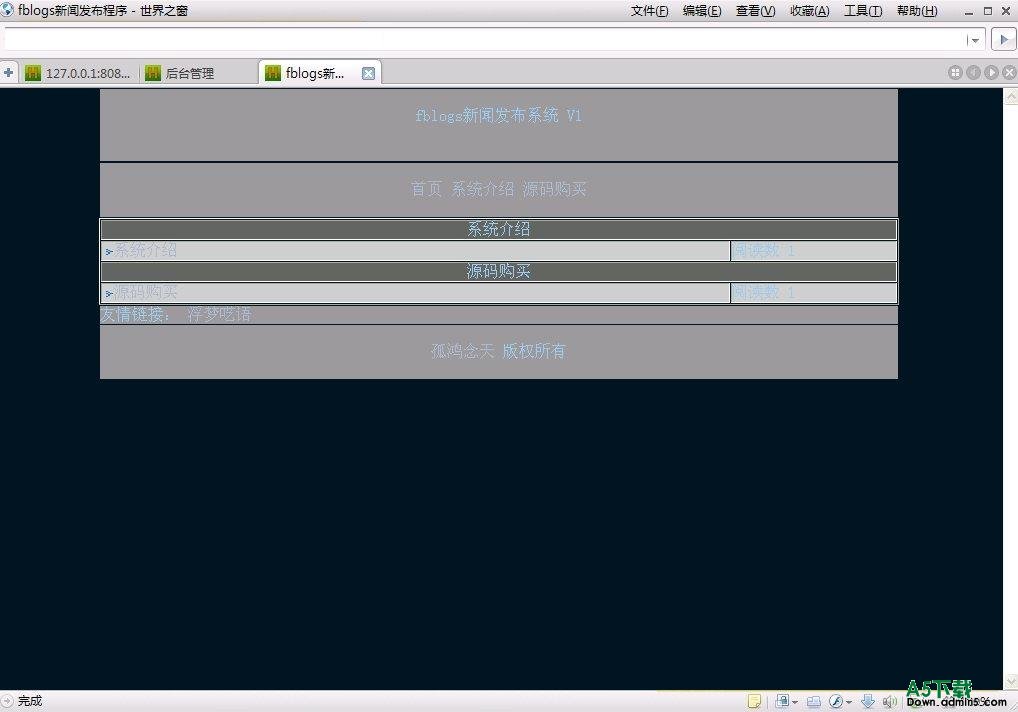Open the 文件(F) menu

pyautogui.click(x=649, y=11)
